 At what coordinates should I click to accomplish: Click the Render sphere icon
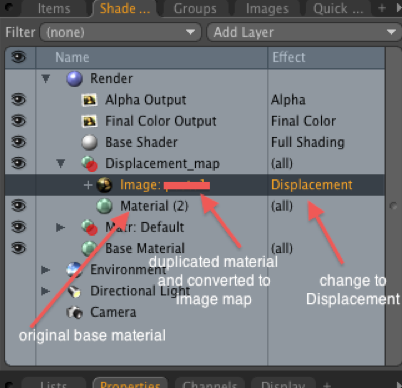point(74,79)
